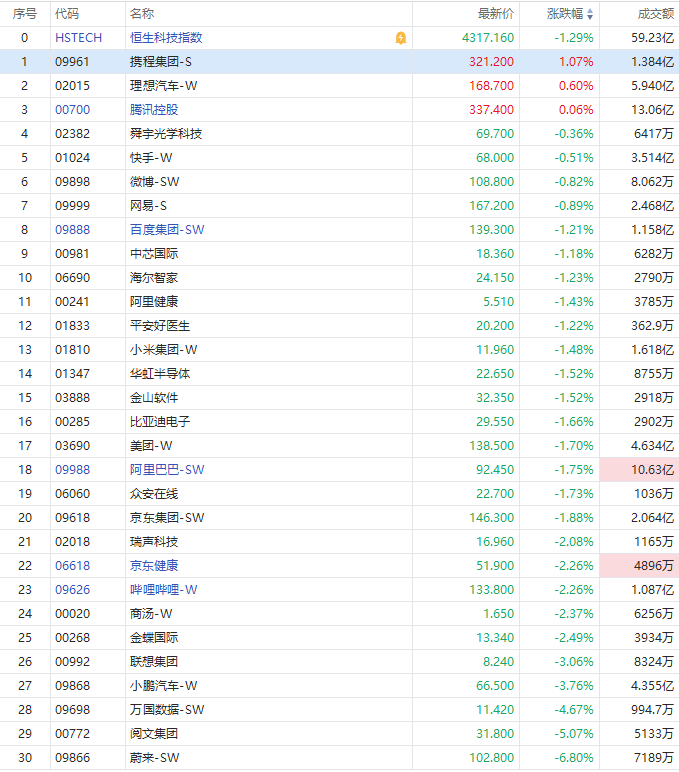Open 哔哩哔哩-W stock link
Viewport: 679px width, 772px height.
pyautogui.click(x=163, y=590)
